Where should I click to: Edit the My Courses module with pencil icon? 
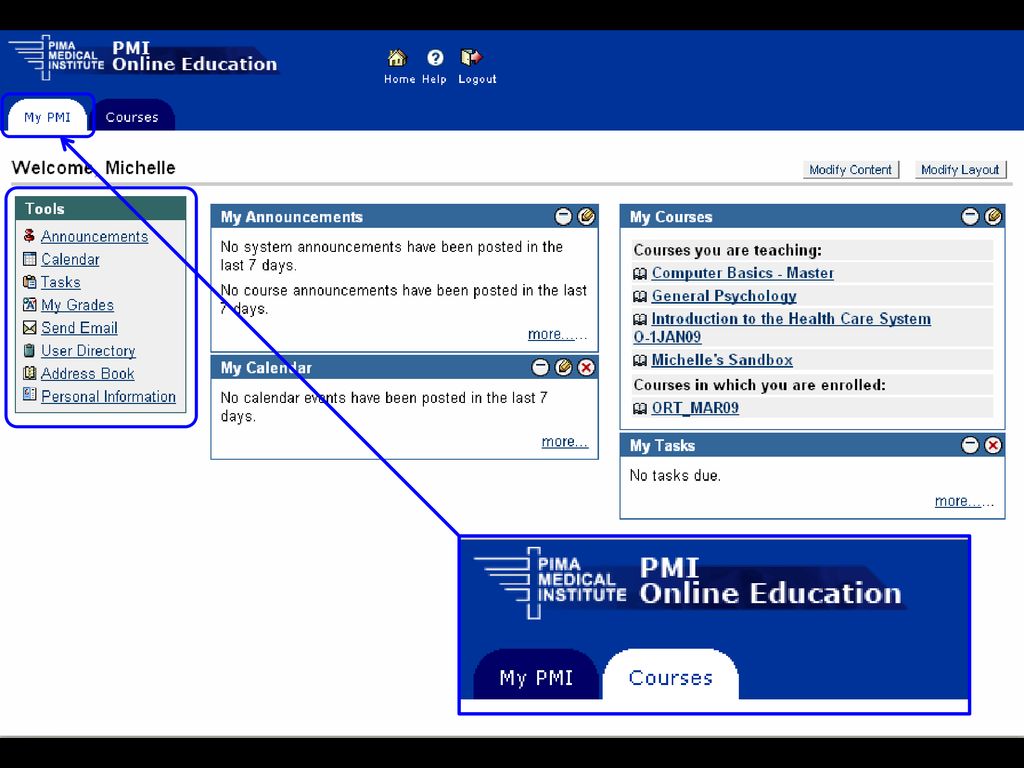(x=993, y=216)
